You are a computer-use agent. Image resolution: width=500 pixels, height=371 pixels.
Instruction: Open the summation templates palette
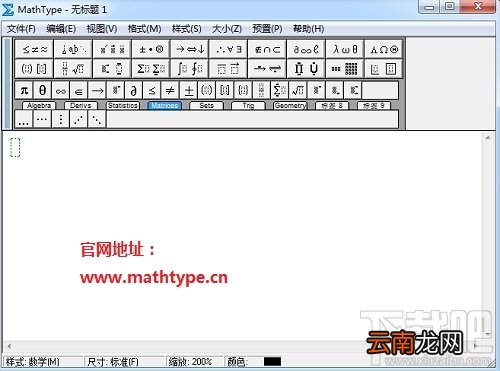point(151,69)
